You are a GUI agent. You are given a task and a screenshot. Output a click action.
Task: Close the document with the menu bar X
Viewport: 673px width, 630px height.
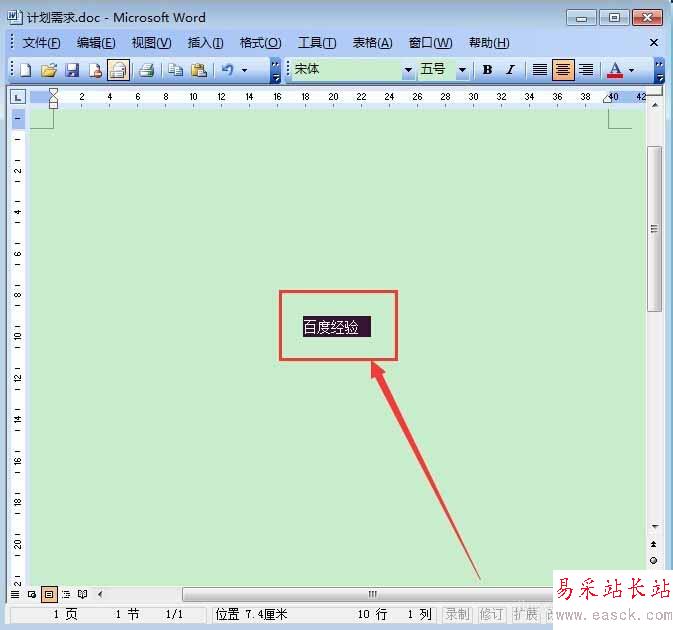coord(654,42)
